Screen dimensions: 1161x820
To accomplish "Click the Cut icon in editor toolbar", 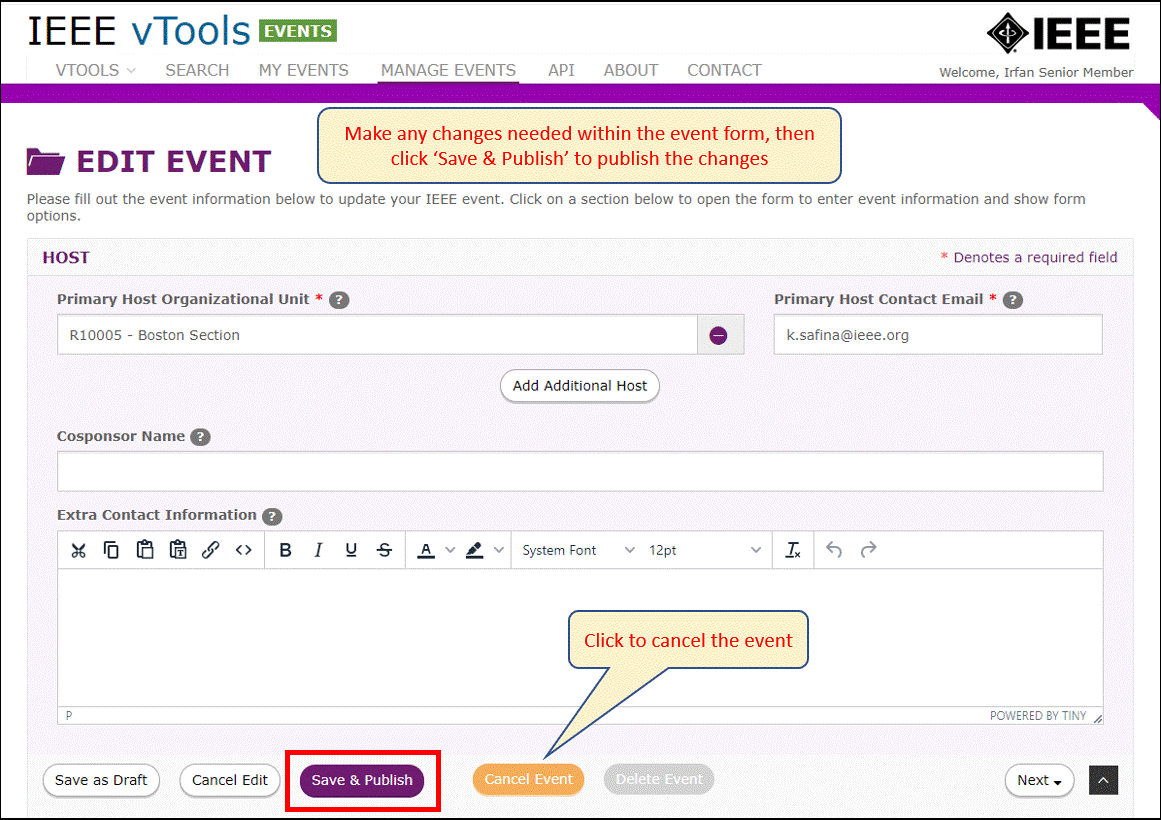I will click(78, 550).
